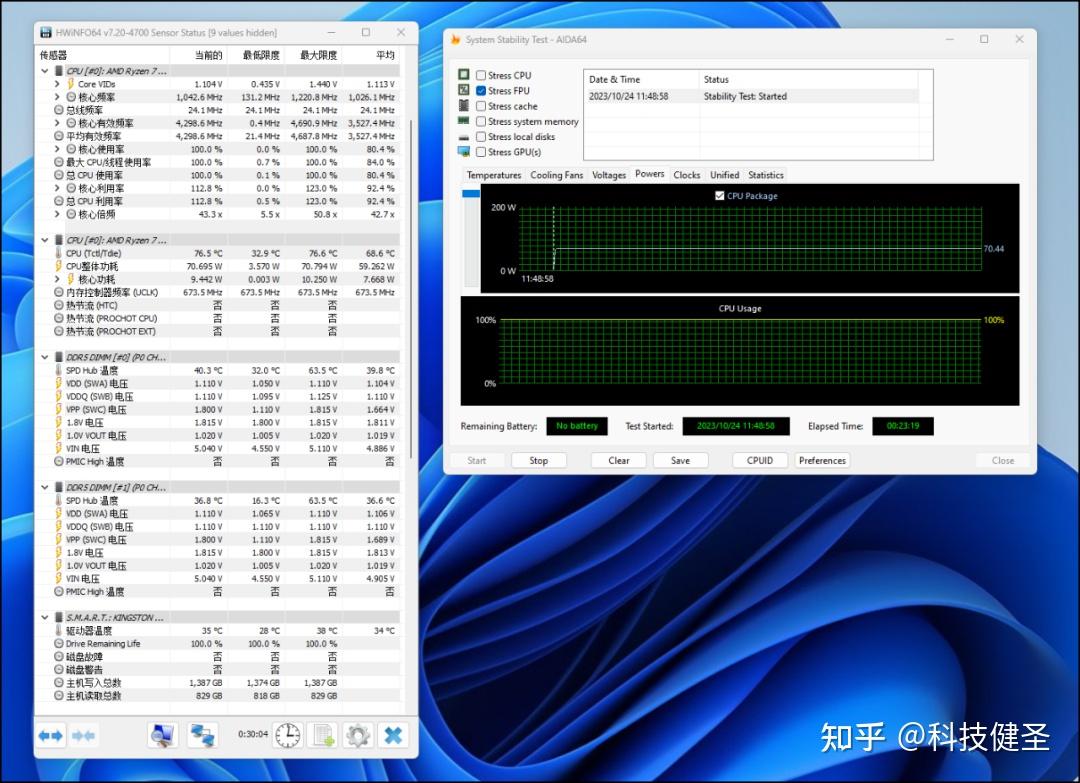The width and height of the screenshot is (1080, 783).
Task: Start logging with HWiNFO sheet icon
Action: tap(323, 735)
